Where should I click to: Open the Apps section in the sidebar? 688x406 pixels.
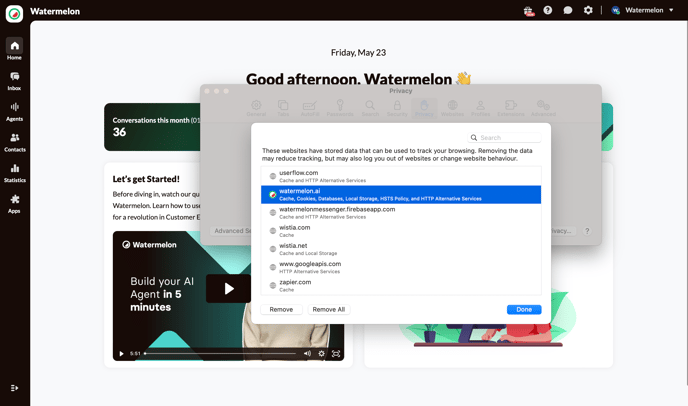coord(14,204)
